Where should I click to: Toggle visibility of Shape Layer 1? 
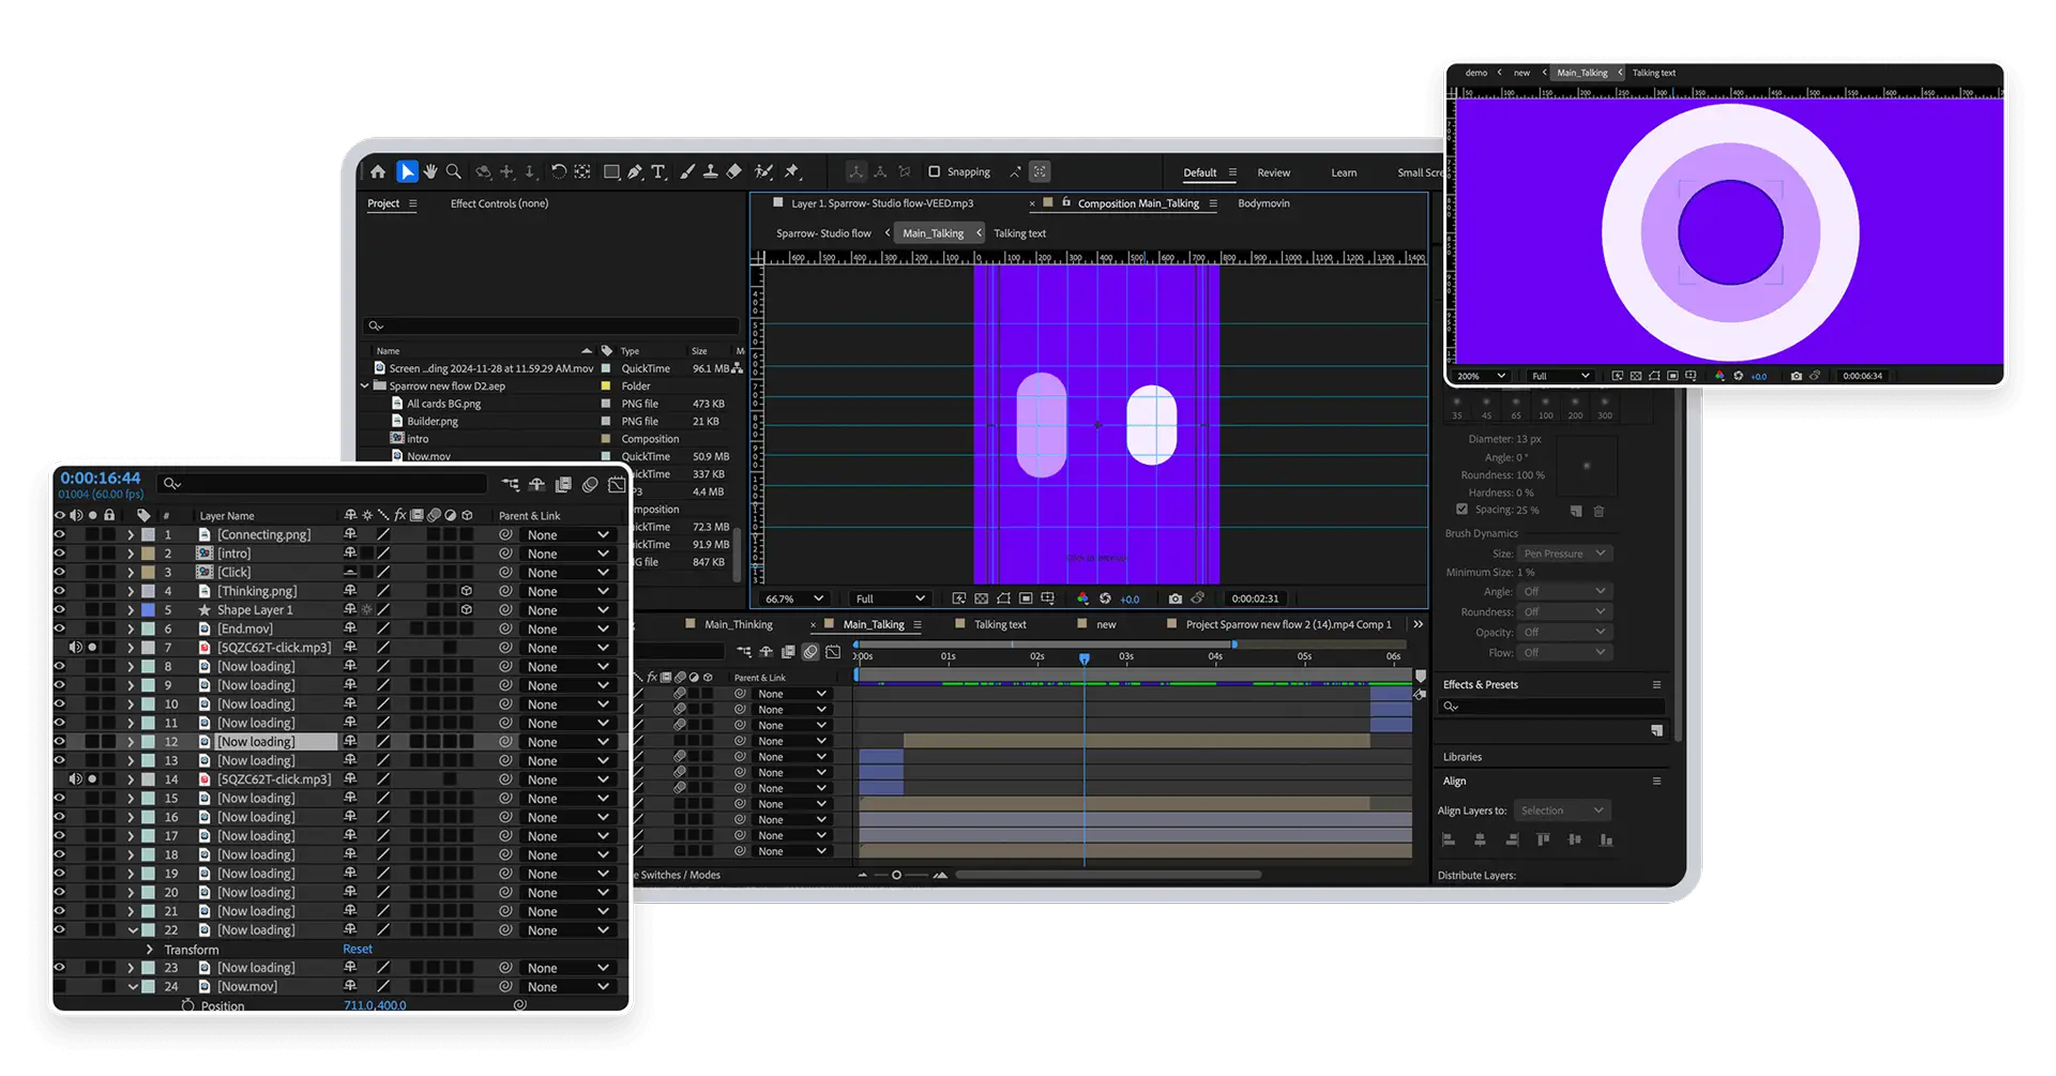(60, 610)
